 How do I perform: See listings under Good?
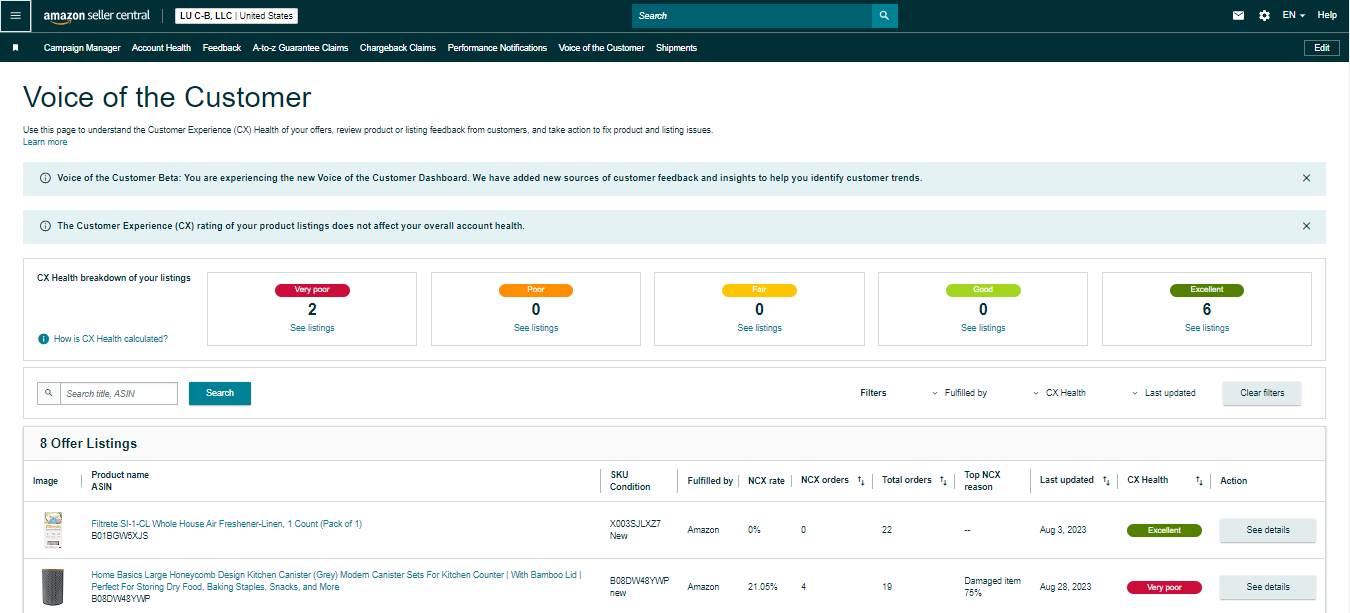click(983, 328)
